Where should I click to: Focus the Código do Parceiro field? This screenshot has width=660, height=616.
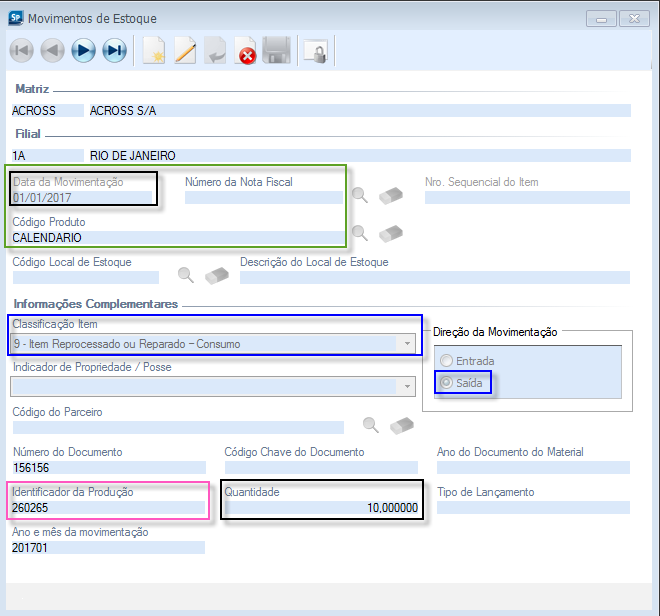(178, 427)
